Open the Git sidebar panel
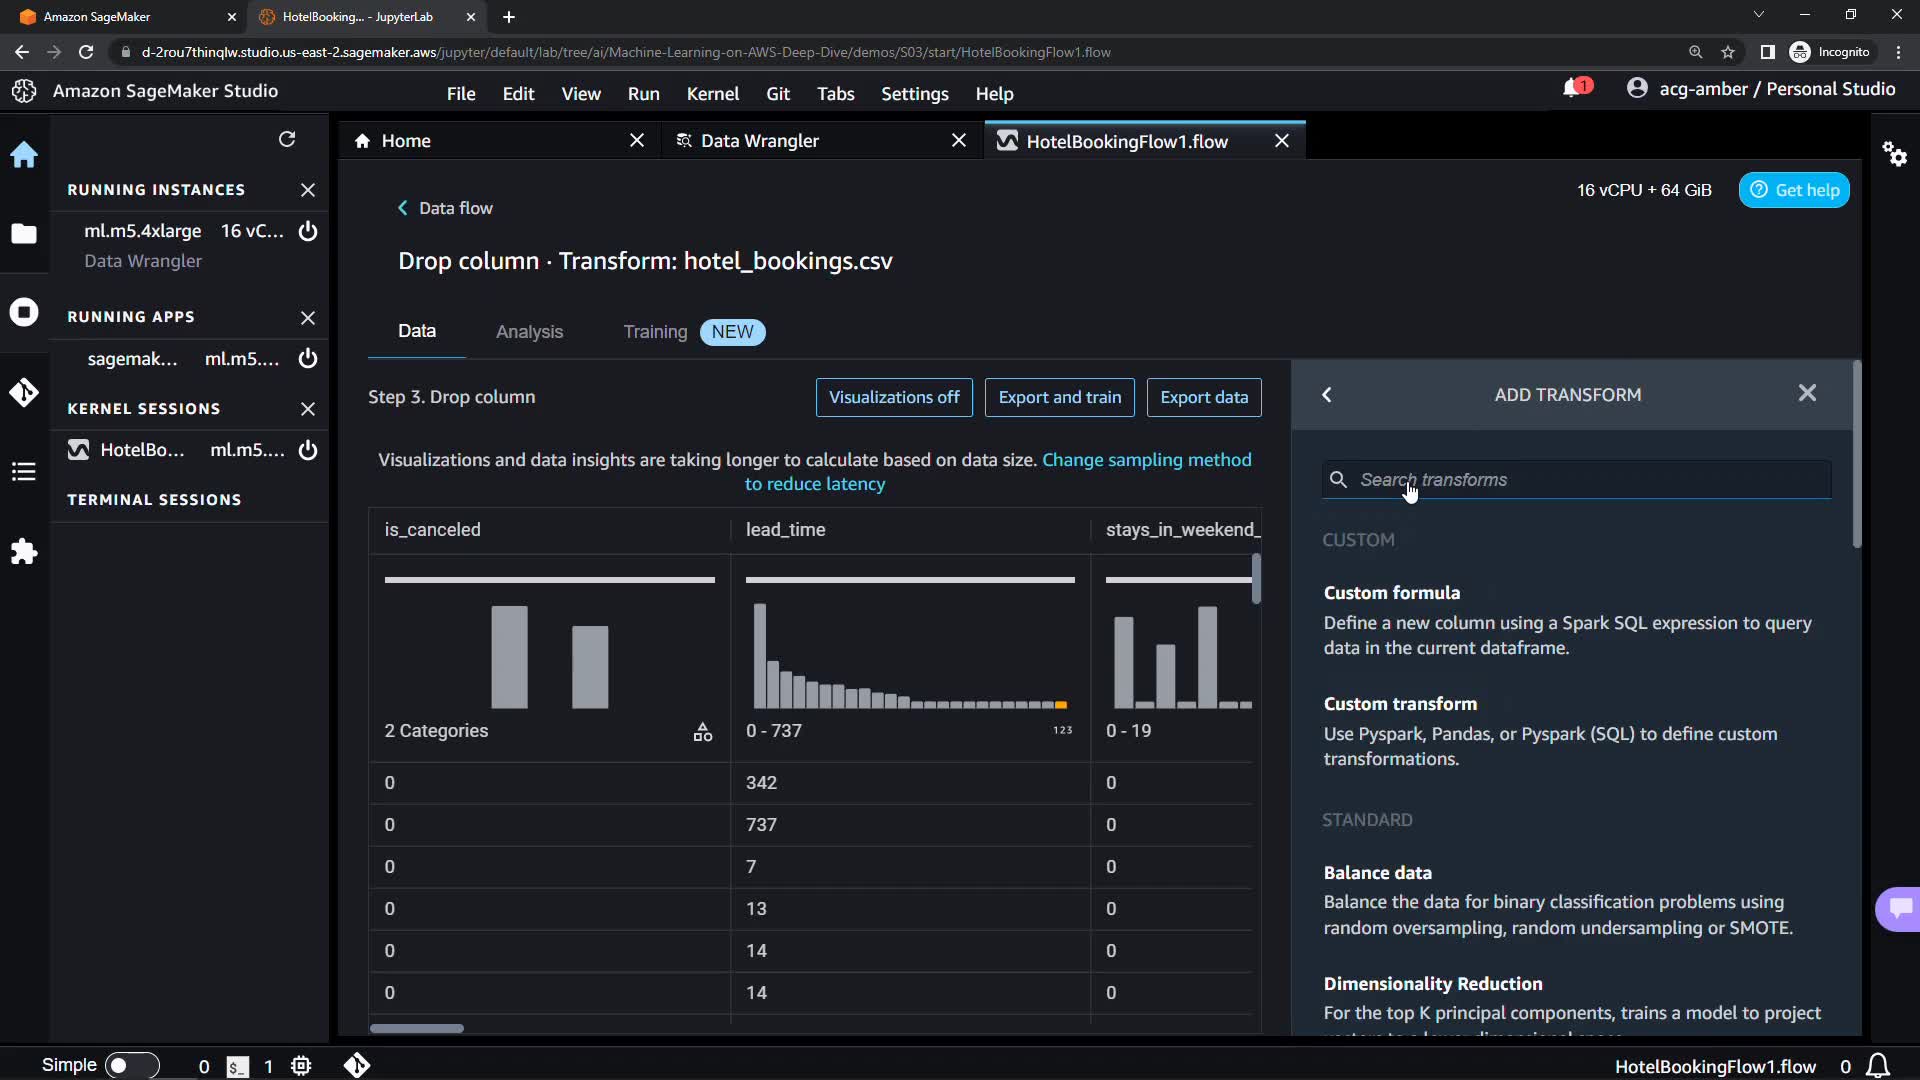1920x1080 pixels. [24, 392]
